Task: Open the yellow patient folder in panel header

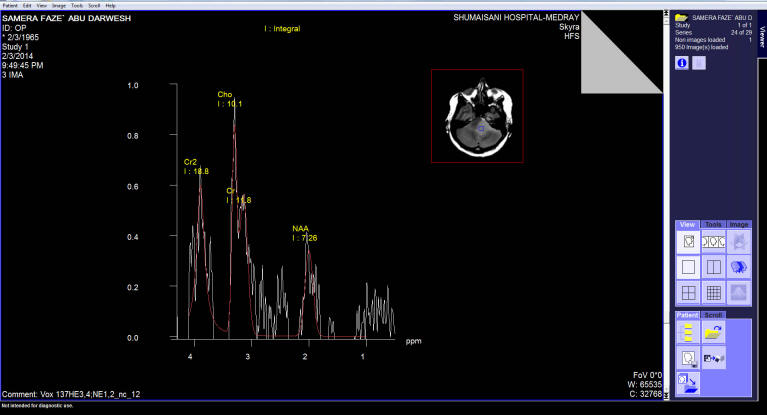Action: (681, 17)
